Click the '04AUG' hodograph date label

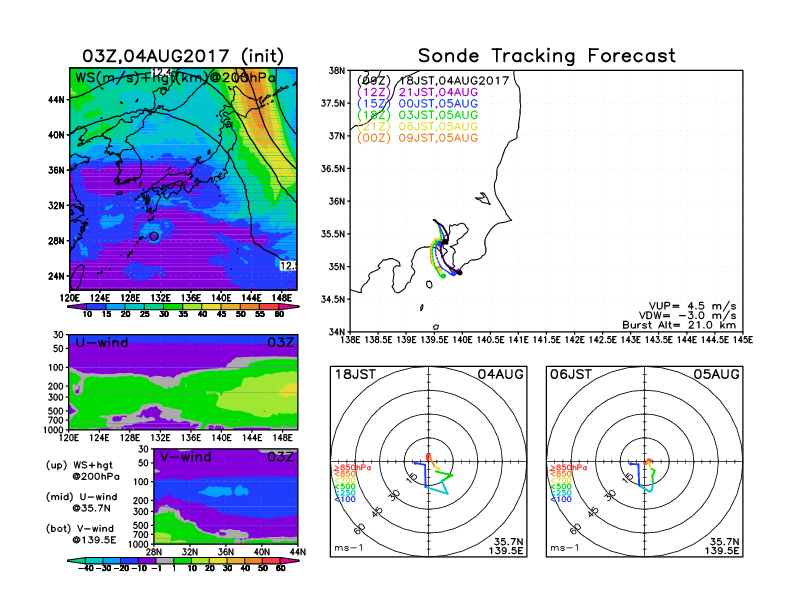point(501,374)
